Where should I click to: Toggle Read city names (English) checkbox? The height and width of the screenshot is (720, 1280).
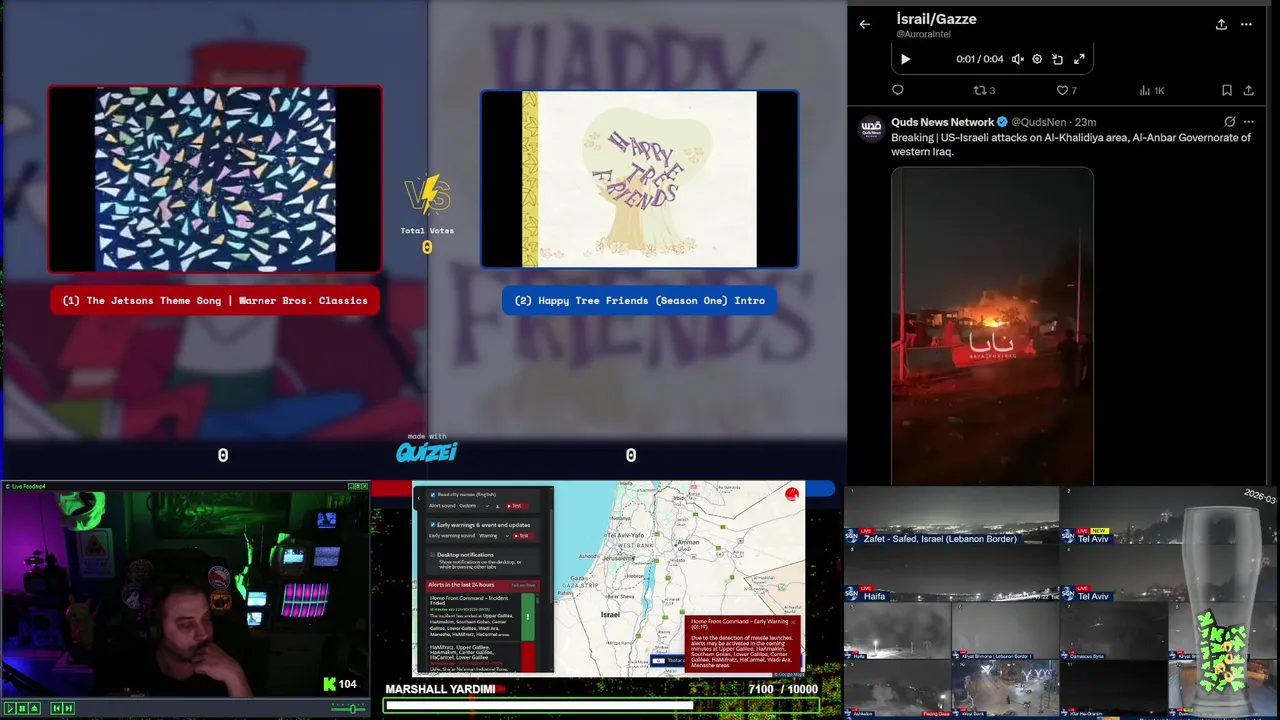click(x=433, y=495)
